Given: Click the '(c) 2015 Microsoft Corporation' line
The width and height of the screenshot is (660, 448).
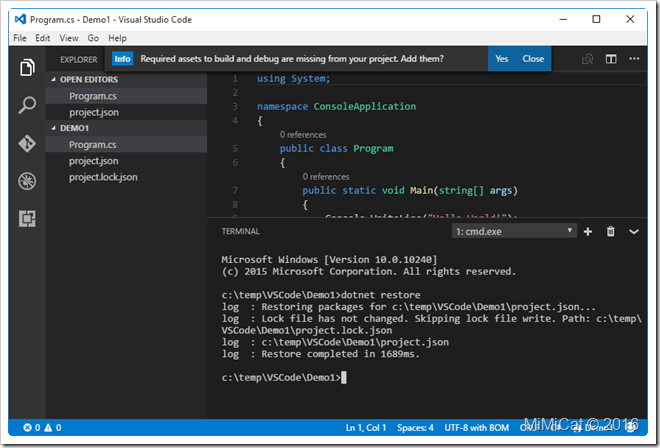Looking at the screenshot, I should point(369,272).
